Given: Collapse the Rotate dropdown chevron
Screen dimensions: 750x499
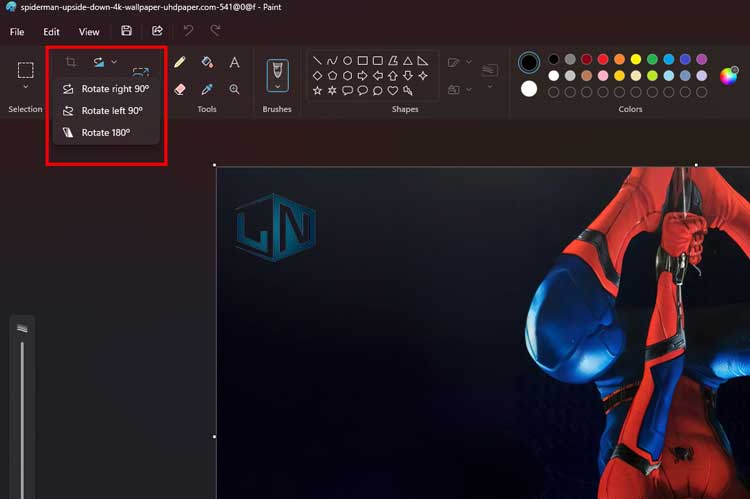Looking at the screenshot, I should (114, 62).
